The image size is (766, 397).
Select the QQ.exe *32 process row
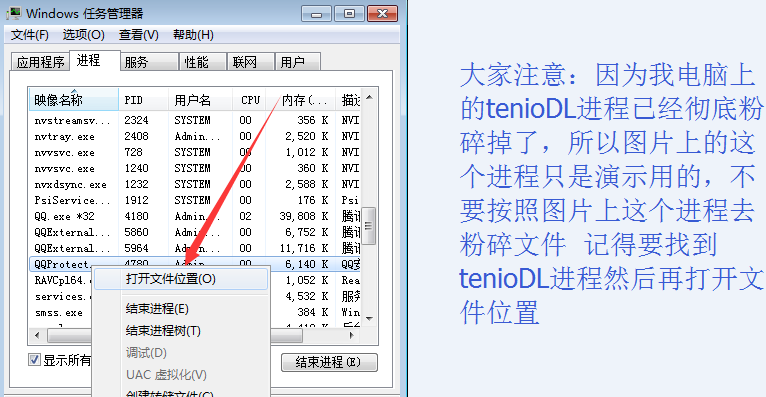click(x=195, y=216)
